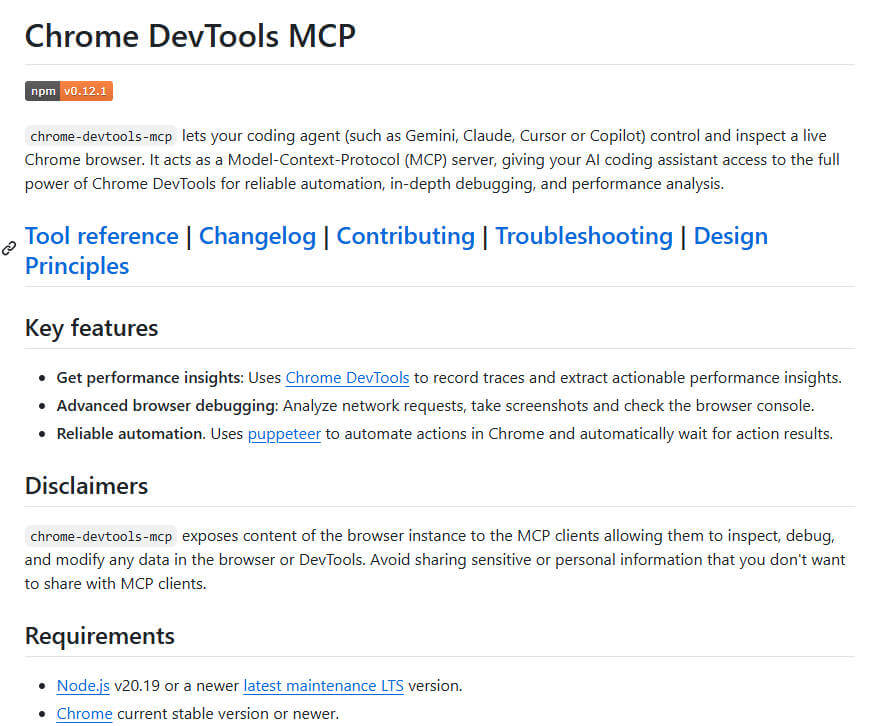Click the Chrome DevTools MCP title
873x726 pixels.
coord(190,36)
